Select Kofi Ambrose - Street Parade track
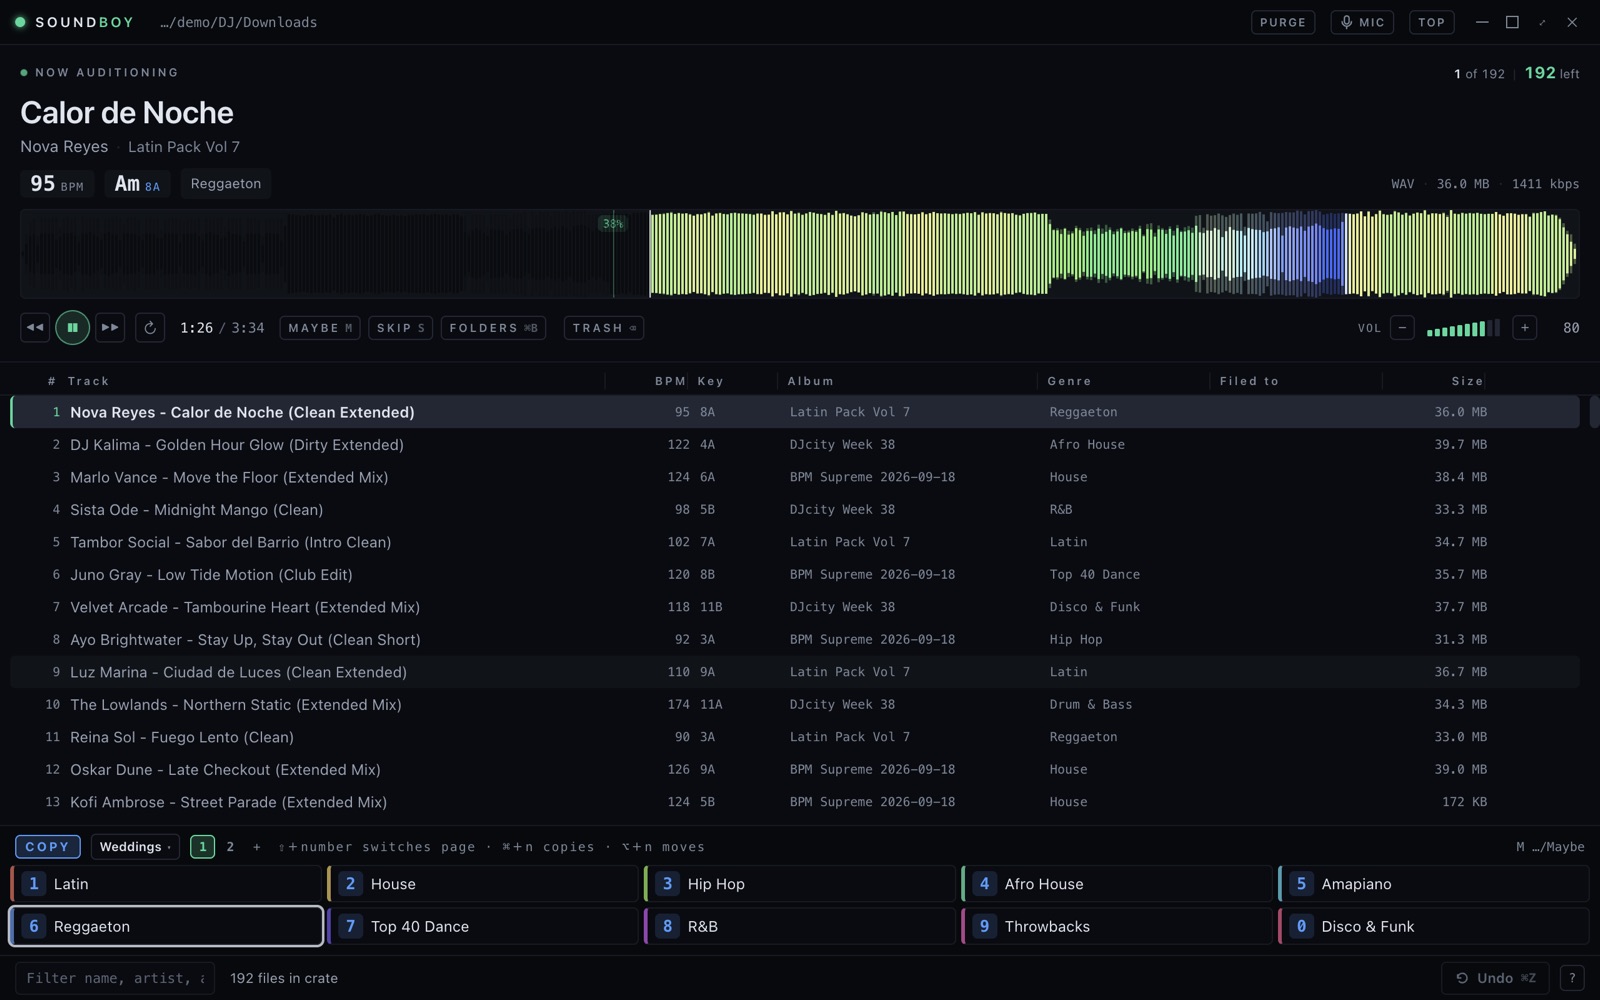The width and height of the screenshot is (1600, 1000). pyautogui.click(x=795, y=802)
